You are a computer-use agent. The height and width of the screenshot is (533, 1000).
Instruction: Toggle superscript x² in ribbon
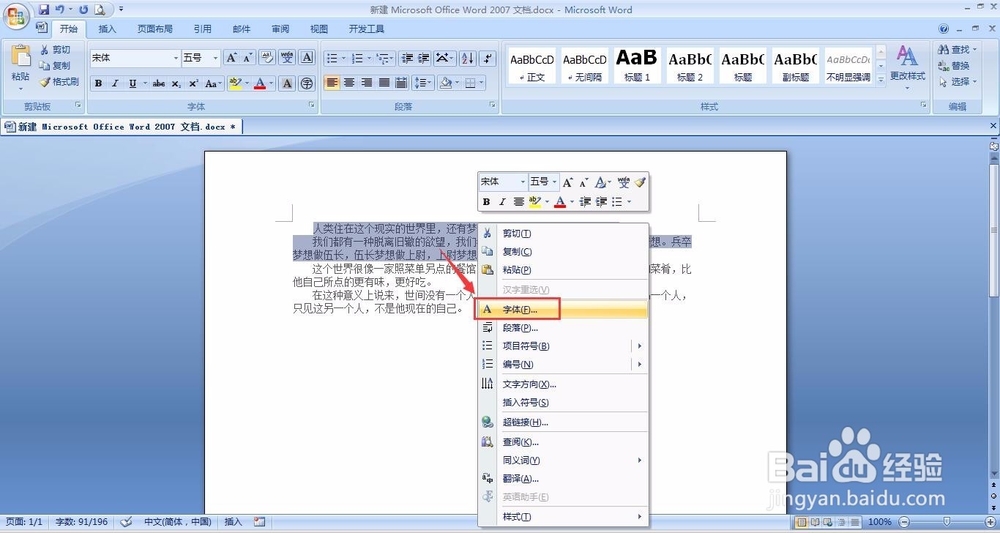point(193,83)
